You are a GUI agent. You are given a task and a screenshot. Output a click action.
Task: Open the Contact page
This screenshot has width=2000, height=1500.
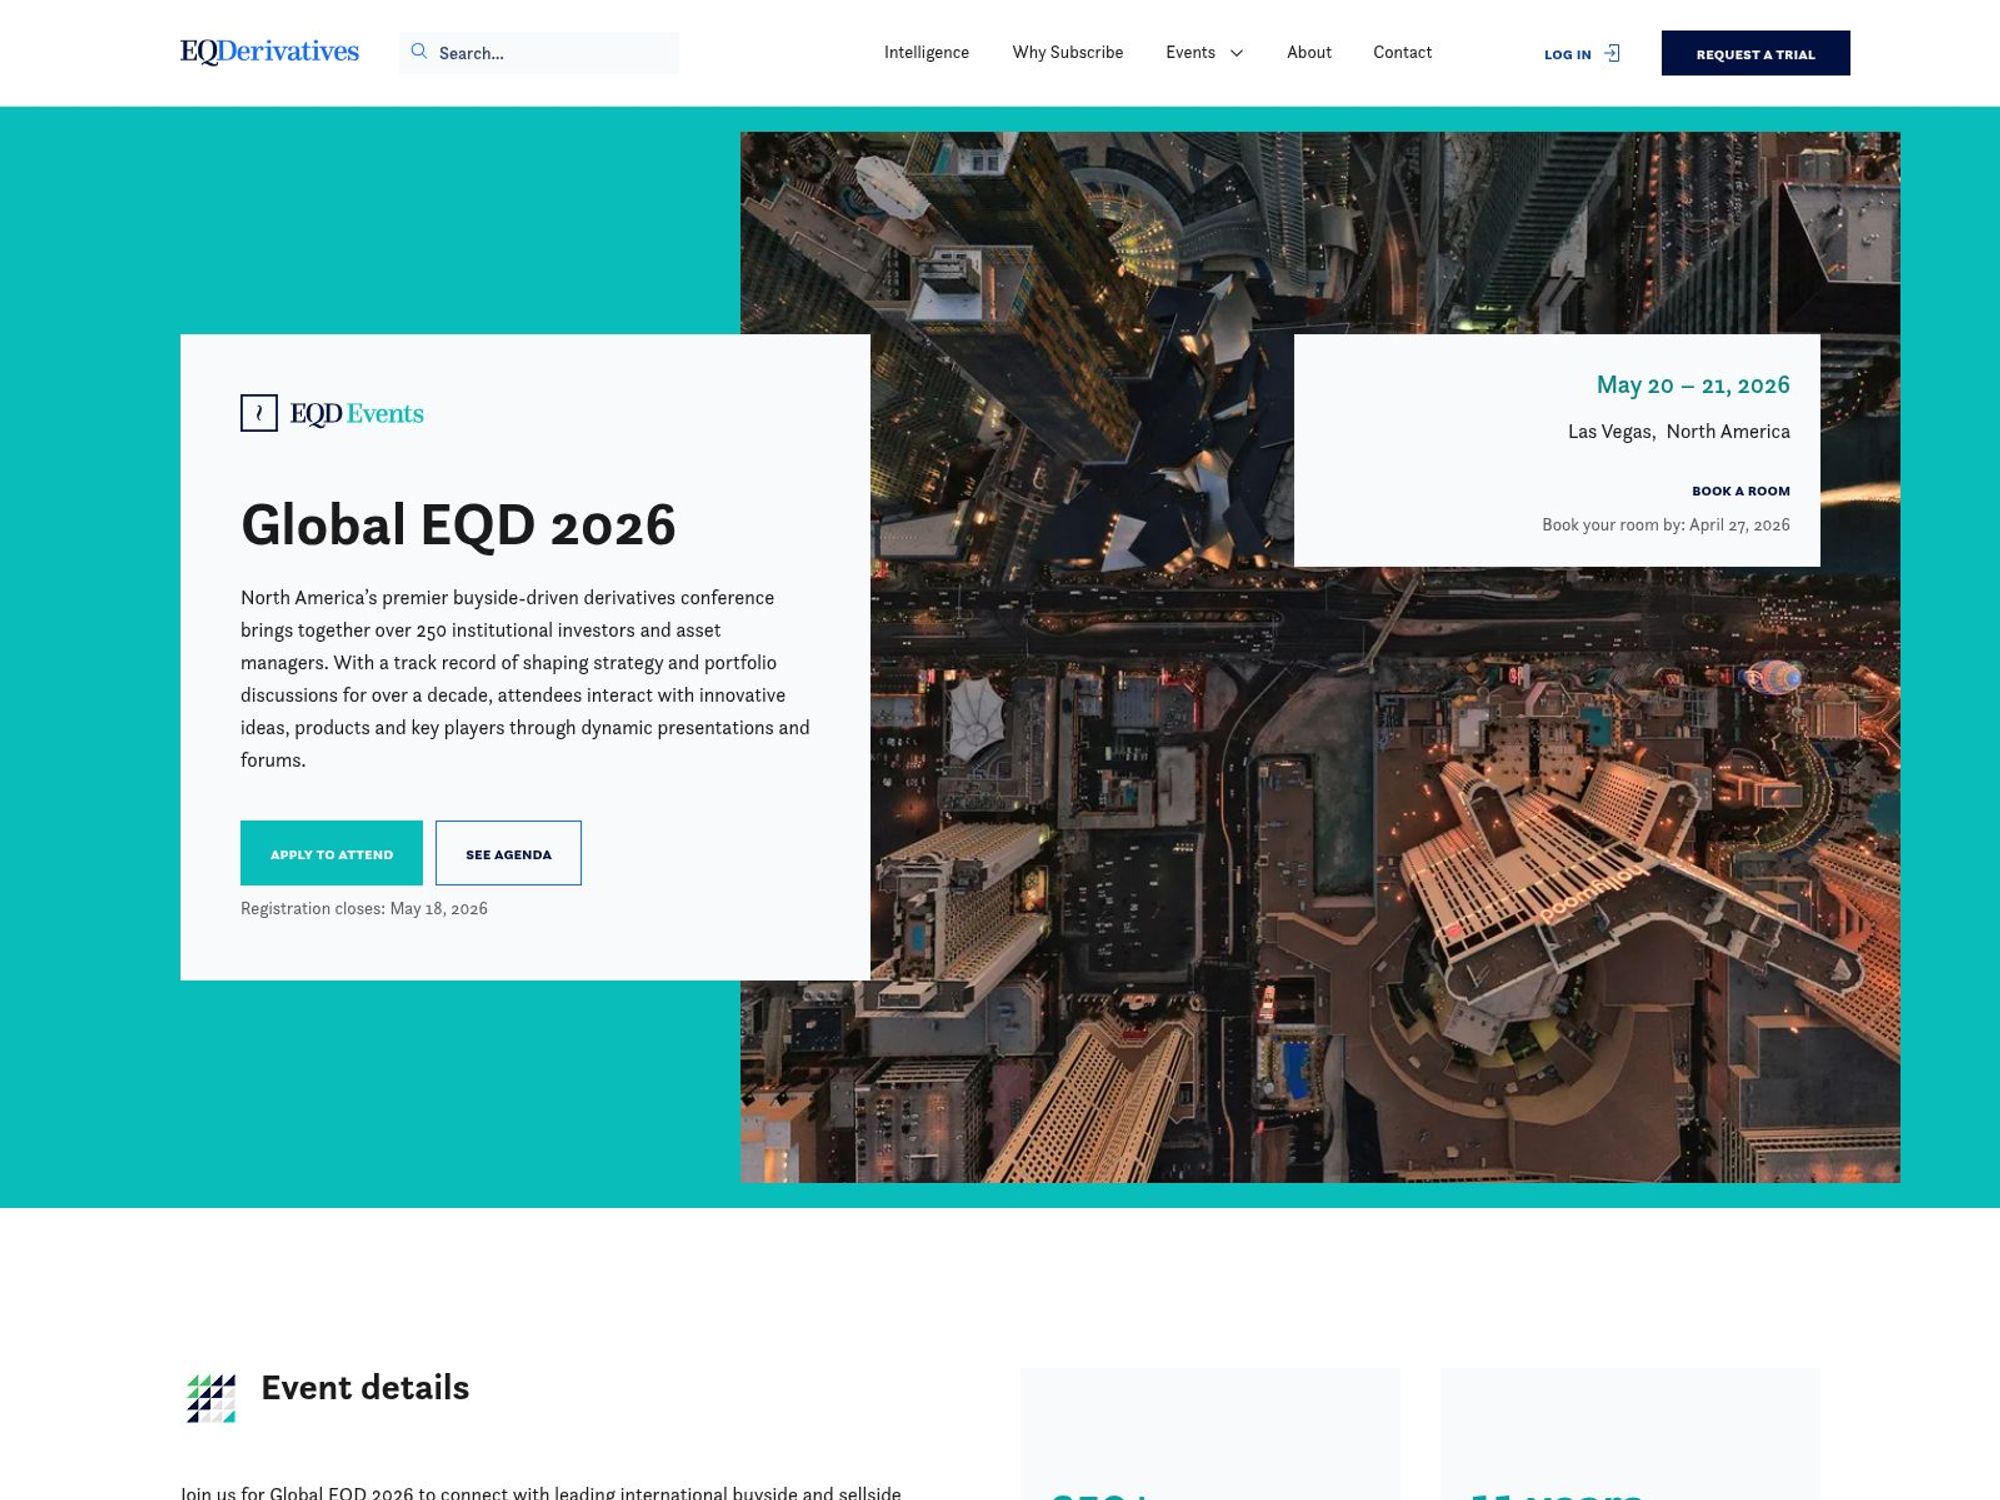point(1402,52)
